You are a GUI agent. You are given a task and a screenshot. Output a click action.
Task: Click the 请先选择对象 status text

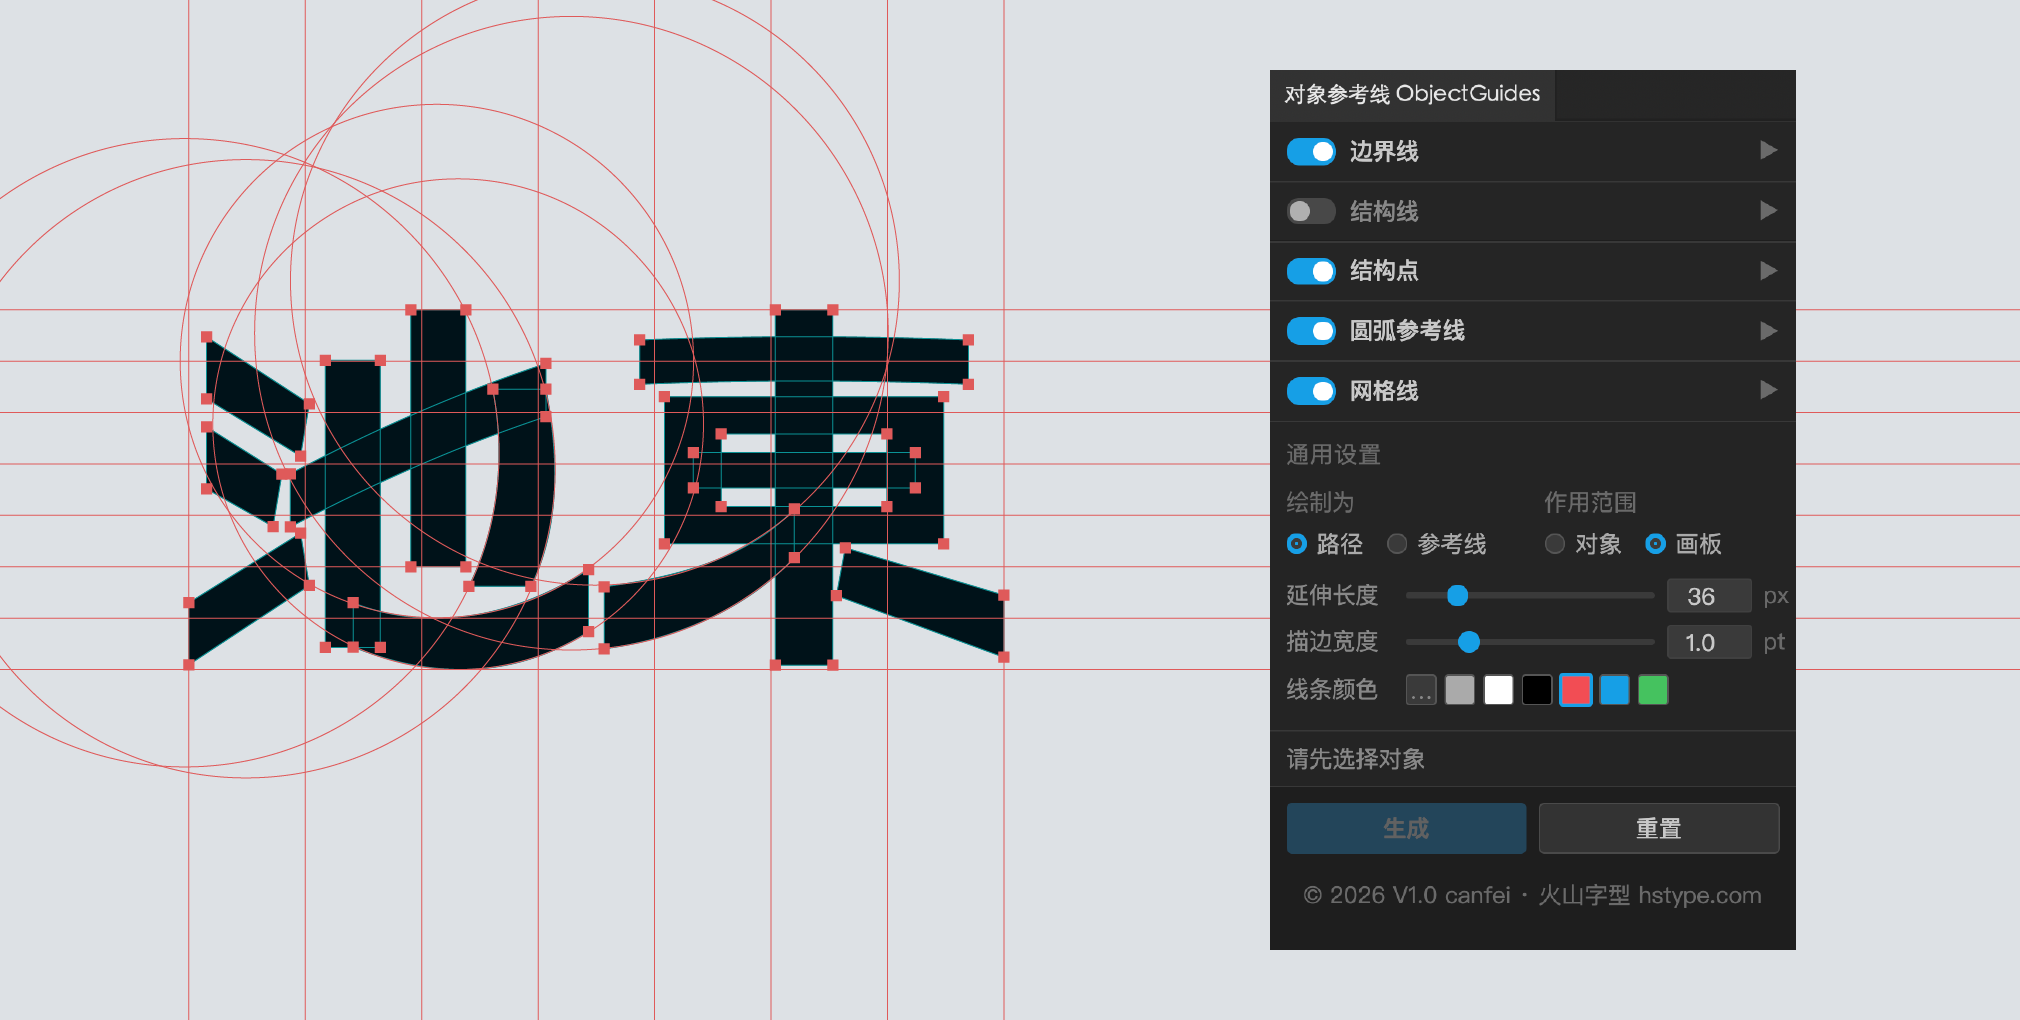(x=1356, y=759)
